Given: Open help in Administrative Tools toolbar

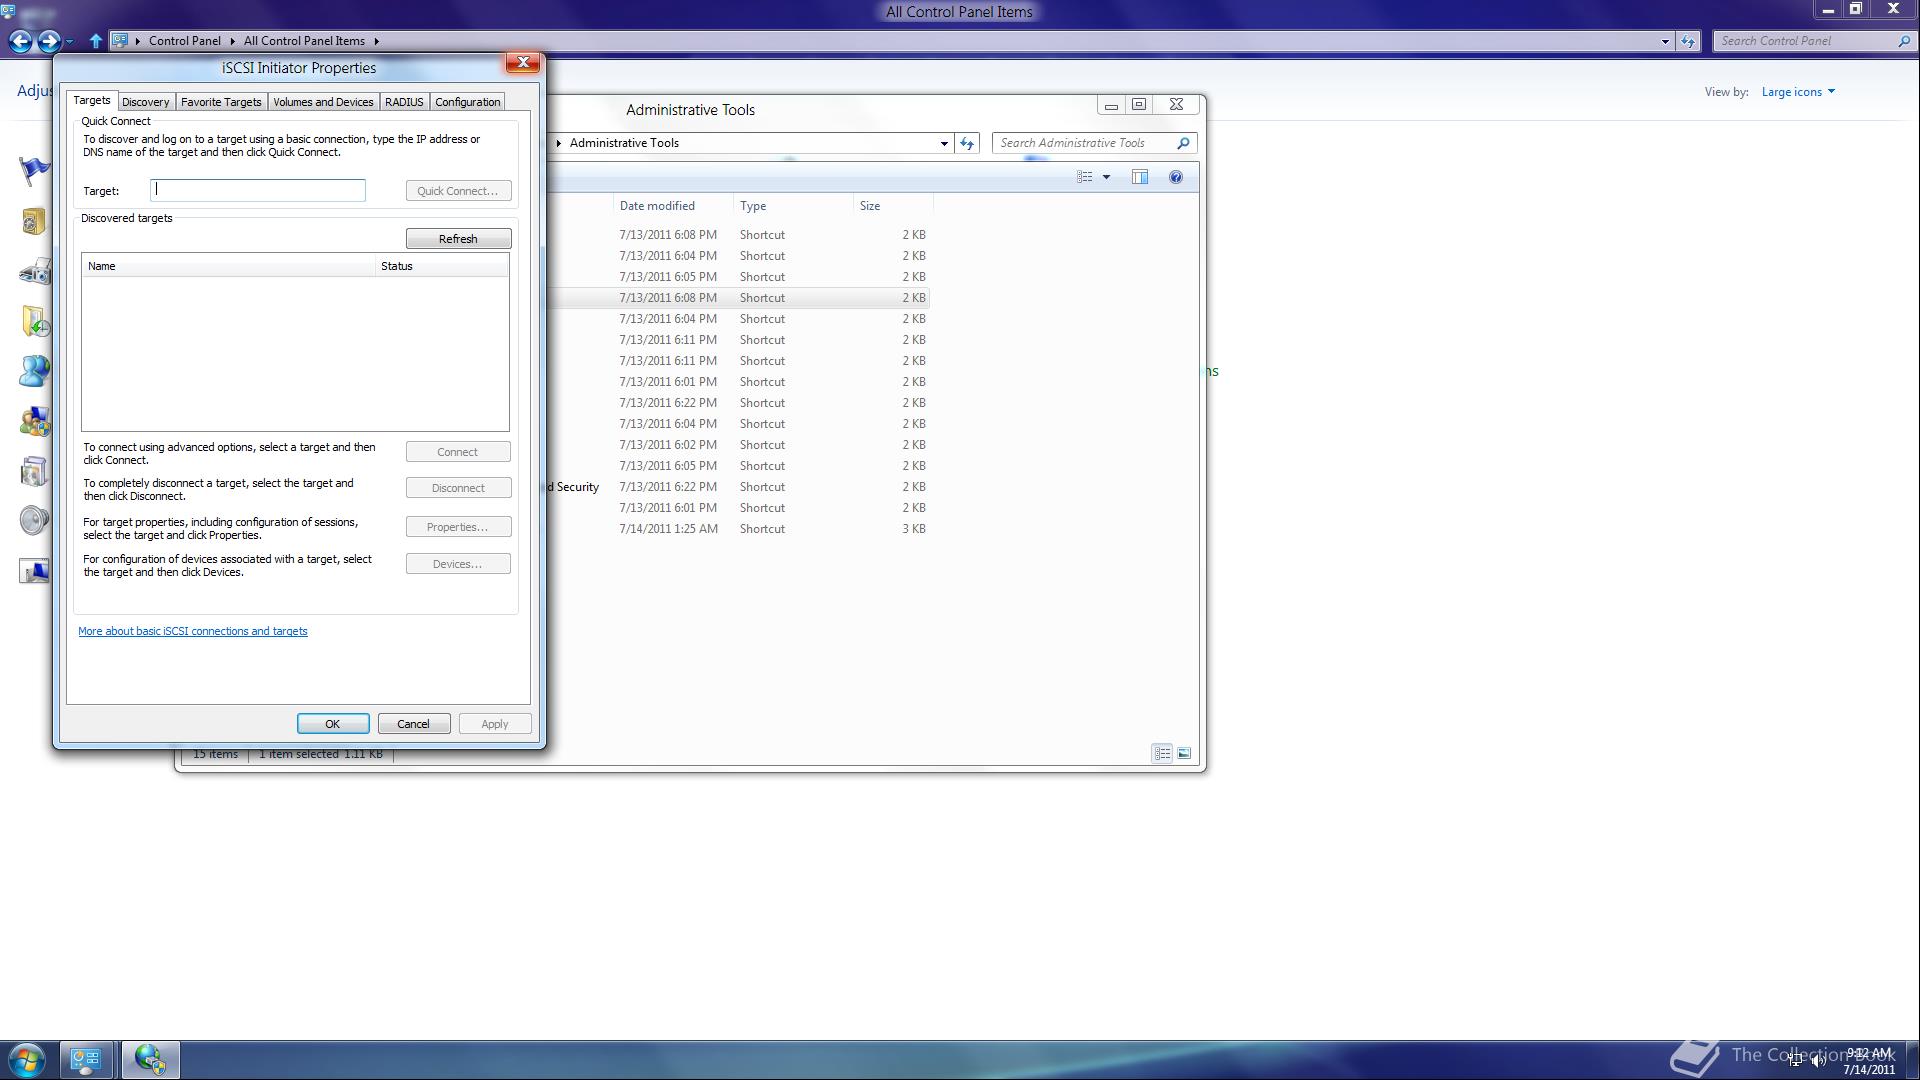Looking at the screenshot, I should [1176, 177].
